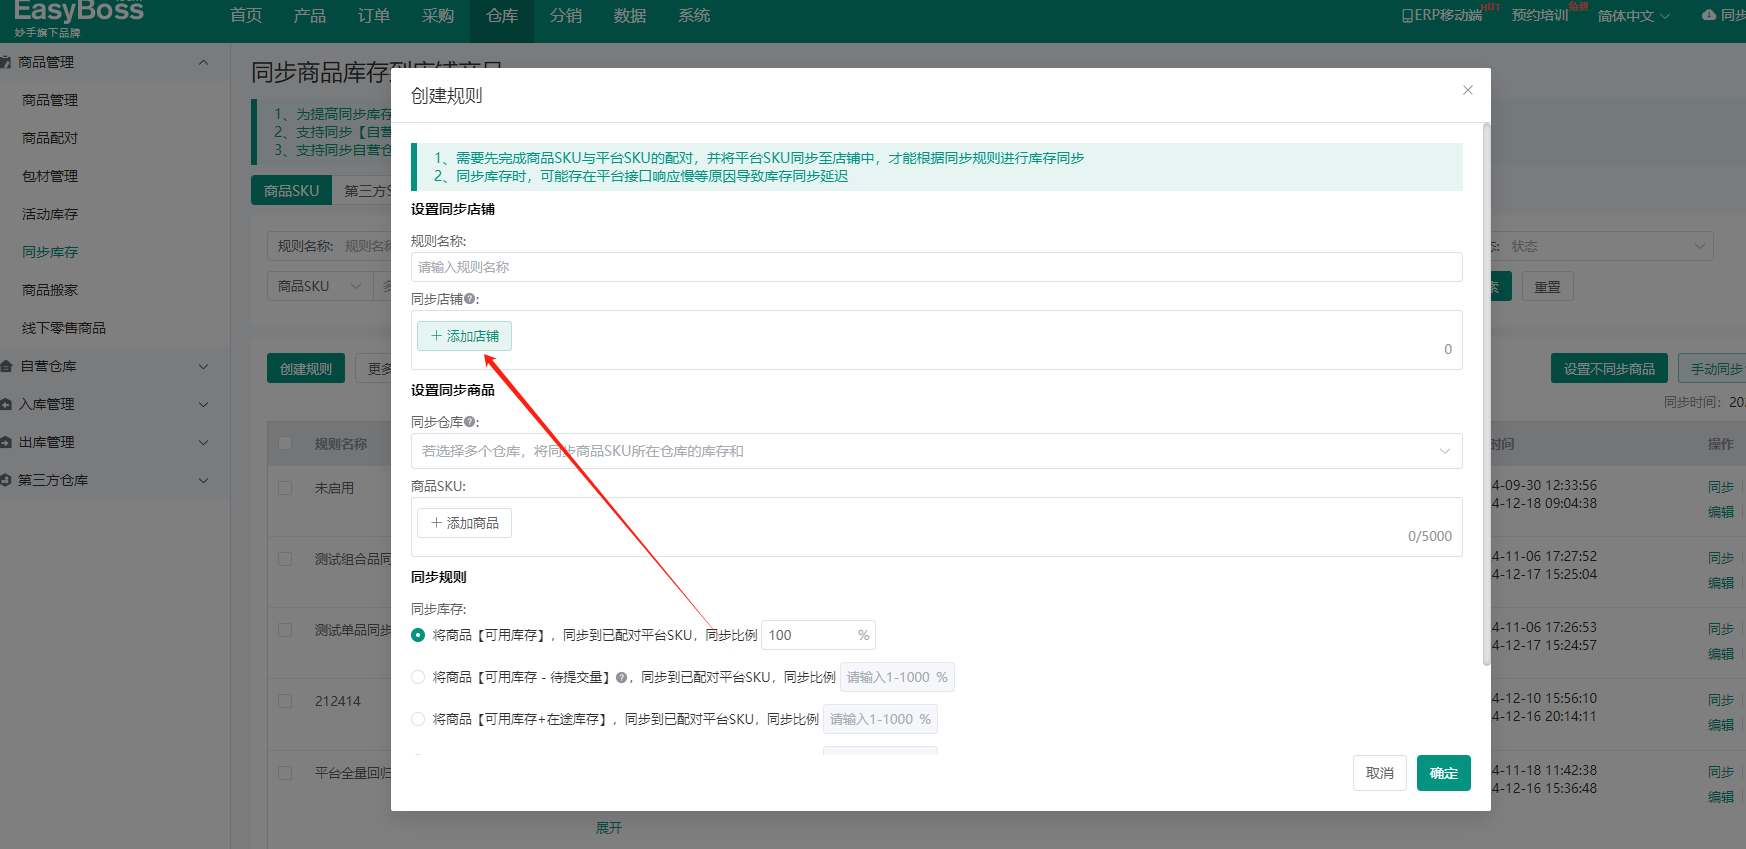1746x849 pixels.
Task: Click the 规则名称 input field
Action: click(936, 267)
